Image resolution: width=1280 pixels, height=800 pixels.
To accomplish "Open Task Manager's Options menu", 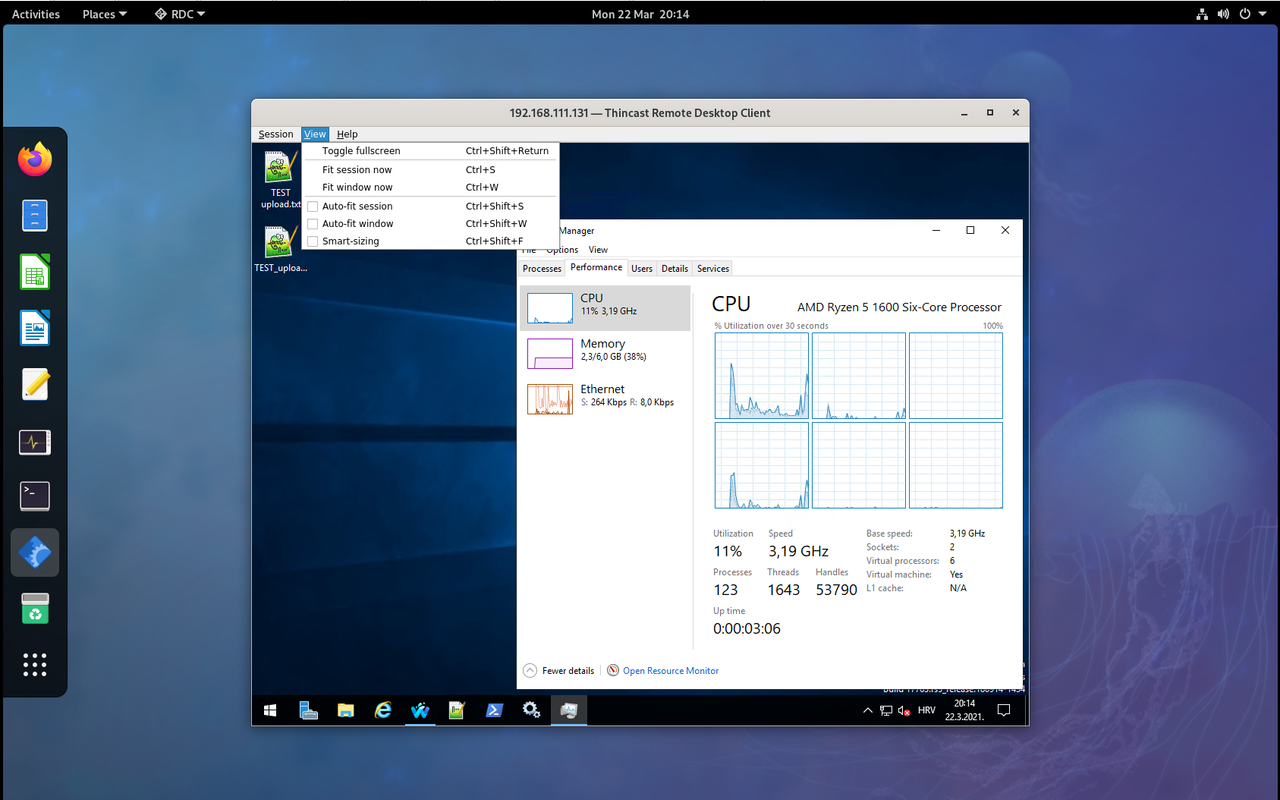I will [561, 249].
